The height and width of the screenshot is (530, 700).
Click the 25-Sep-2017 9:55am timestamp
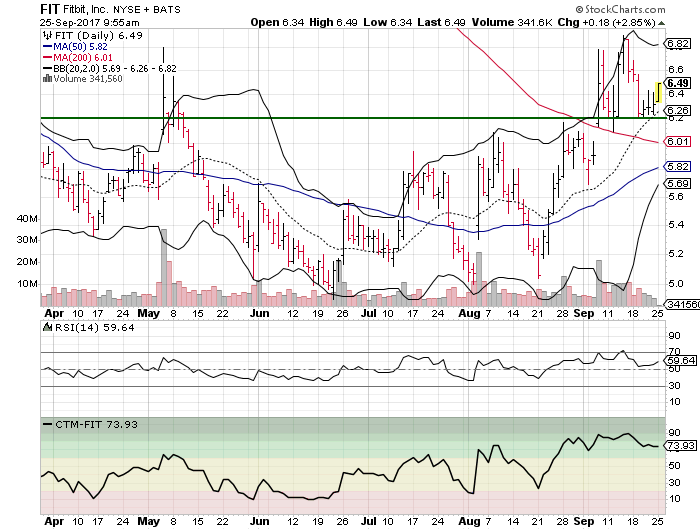pyautogui.click(x=89, y=22)
